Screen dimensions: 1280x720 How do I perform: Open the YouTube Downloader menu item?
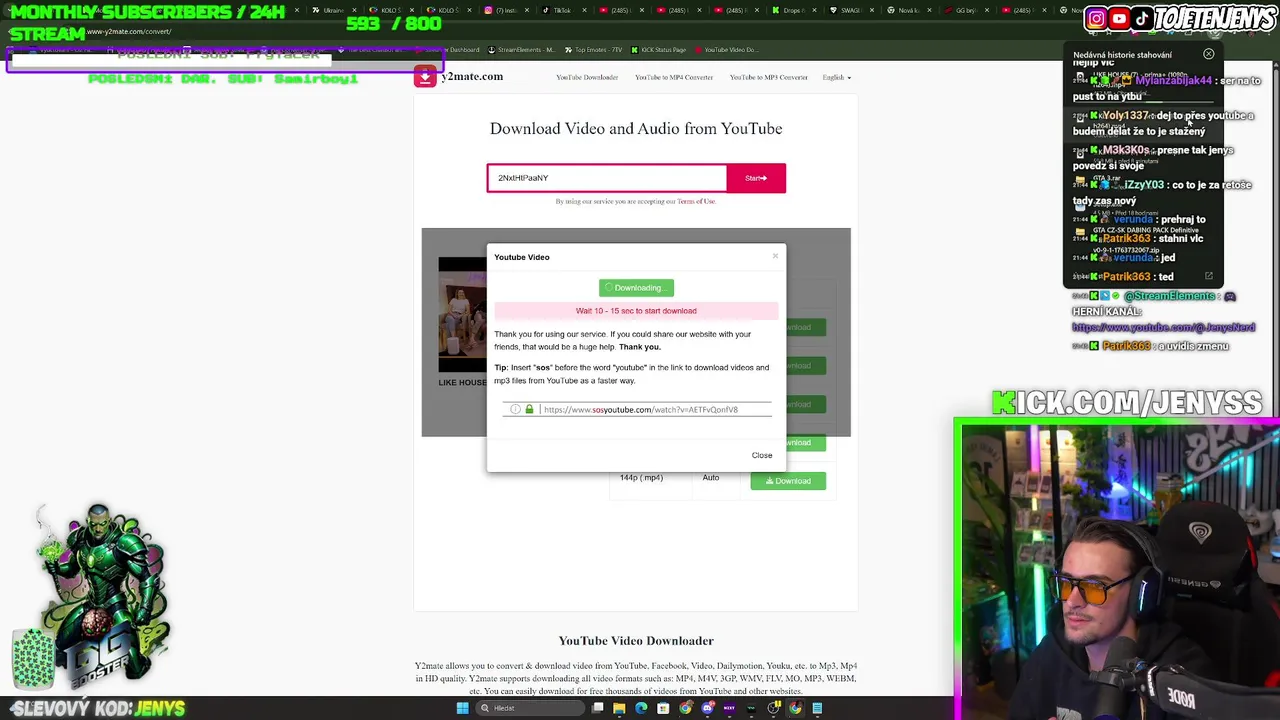tap(587, 77)
